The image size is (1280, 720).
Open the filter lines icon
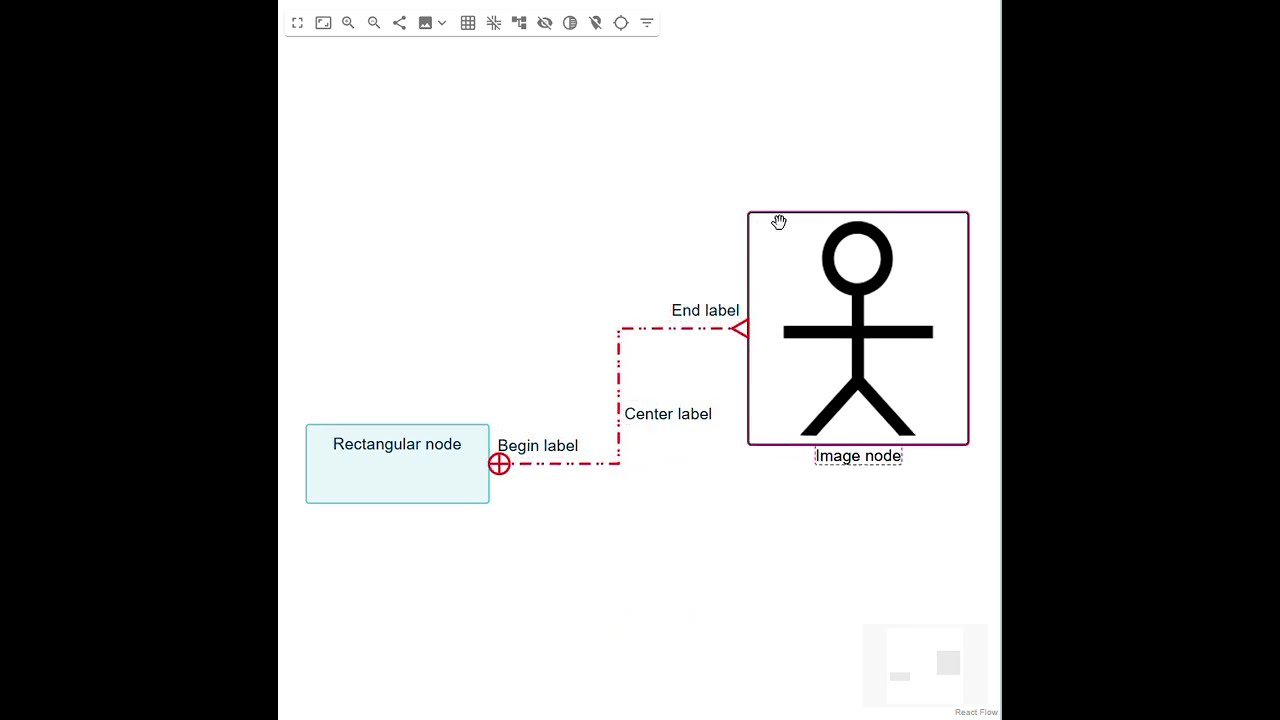pos(647,23)
